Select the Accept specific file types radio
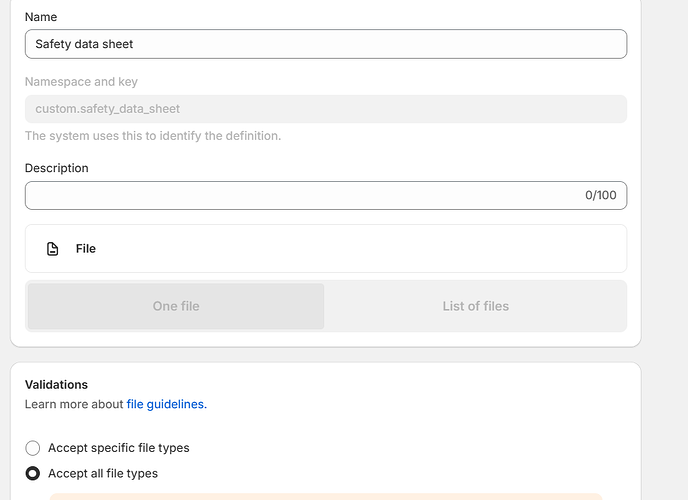 33,448
